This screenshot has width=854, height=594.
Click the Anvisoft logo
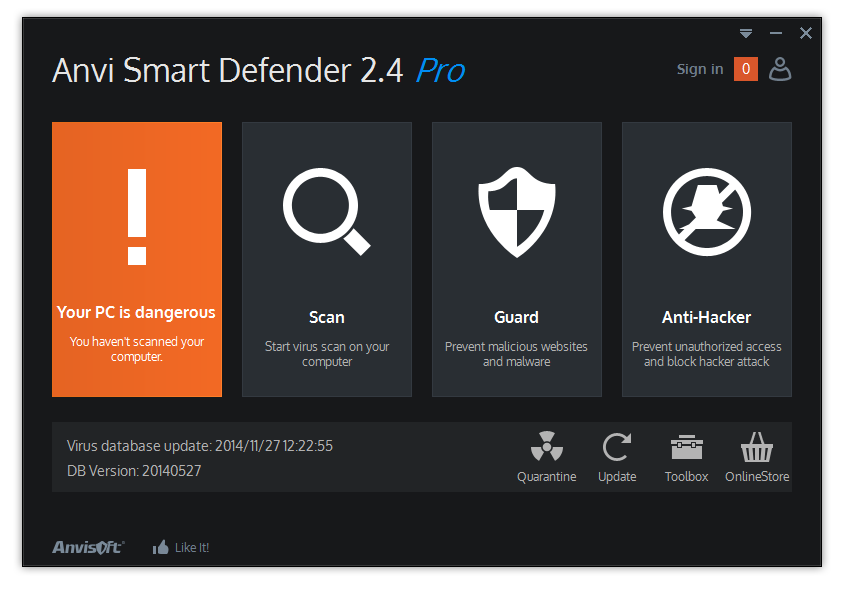[88, 547]
